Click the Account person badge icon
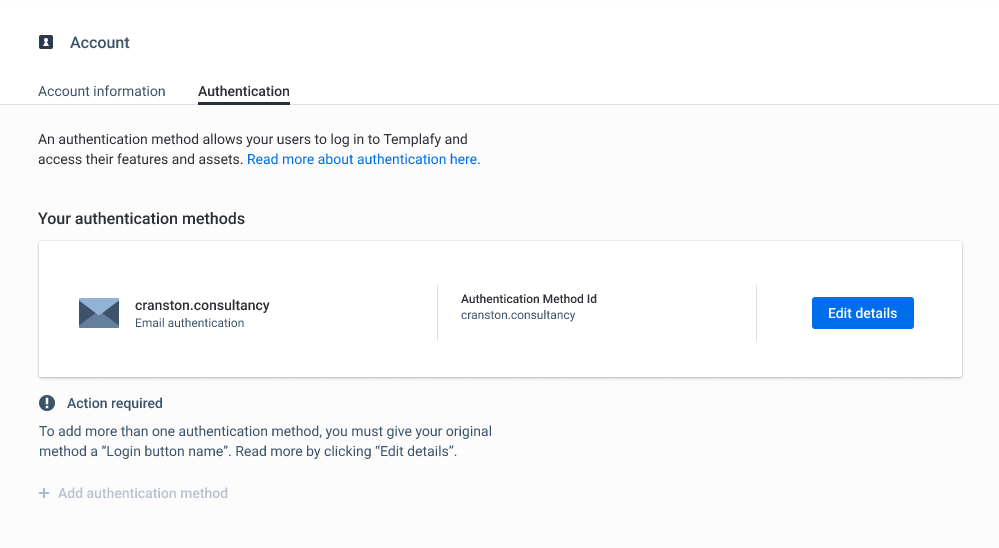 pos(46,42)
